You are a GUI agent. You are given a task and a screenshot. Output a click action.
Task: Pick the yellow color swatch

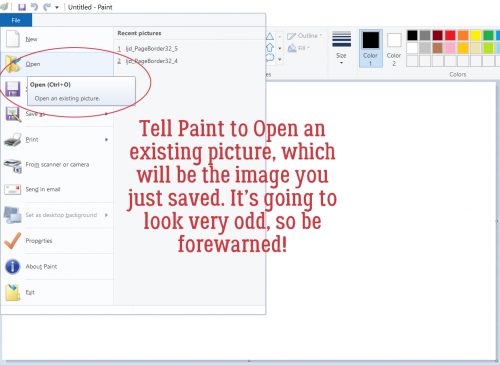(475, 35)
